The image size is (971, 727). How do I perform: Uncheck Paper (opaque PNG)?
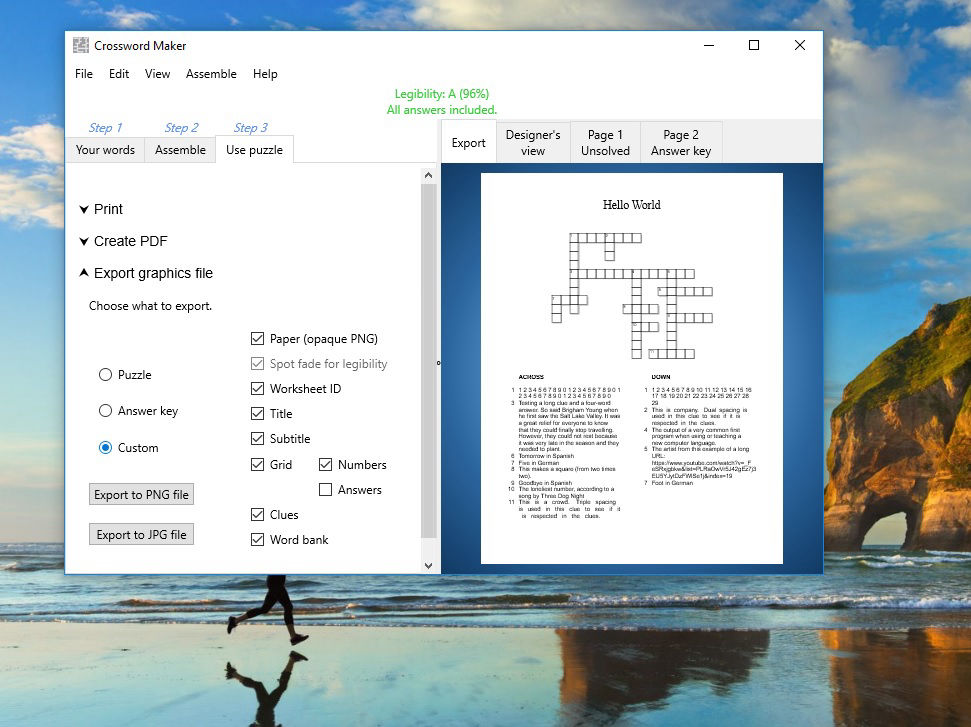click(259, 338)
